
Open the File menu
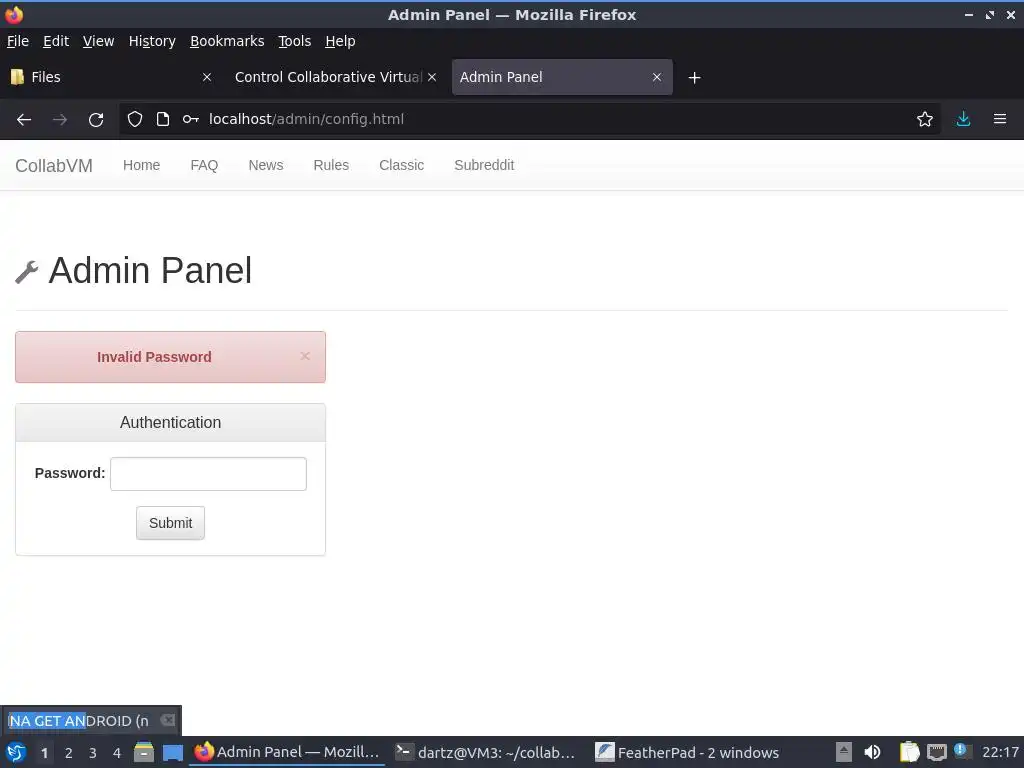coord(18,41)
